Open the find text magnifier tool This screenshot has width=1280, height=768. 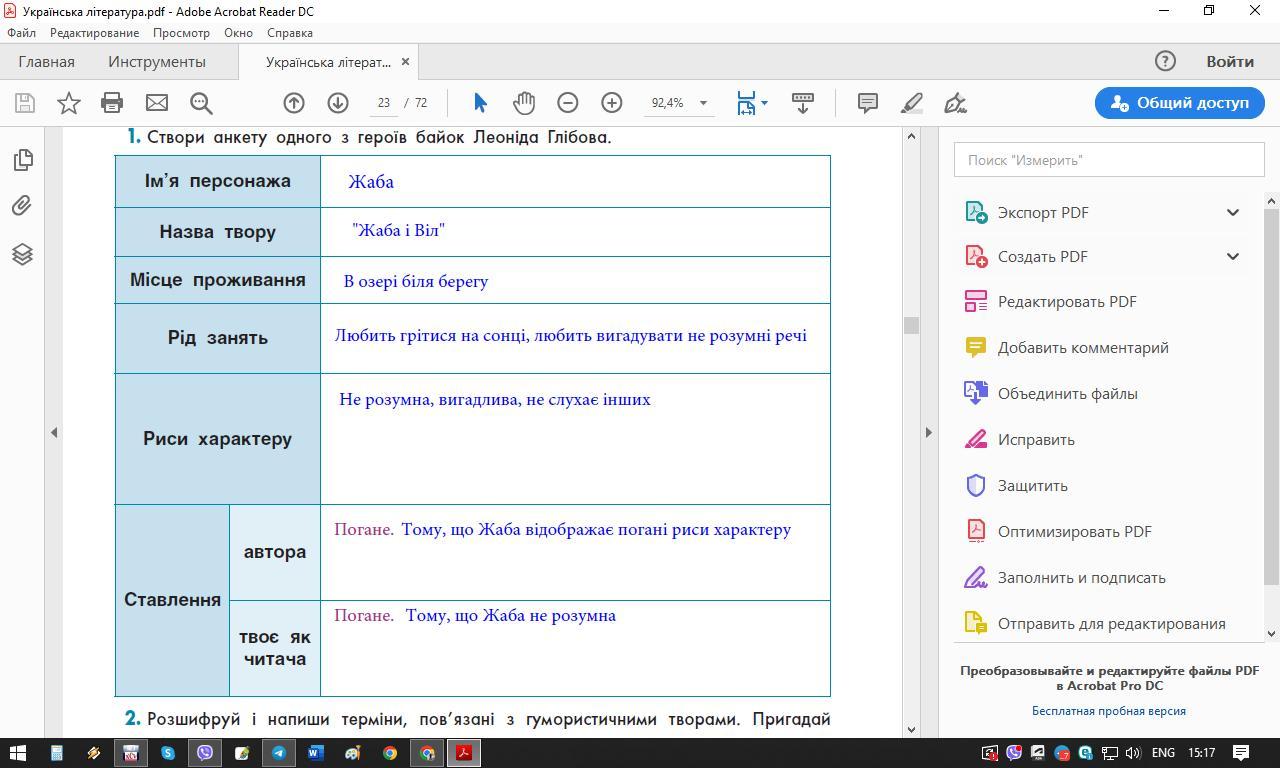pos(201,103)
